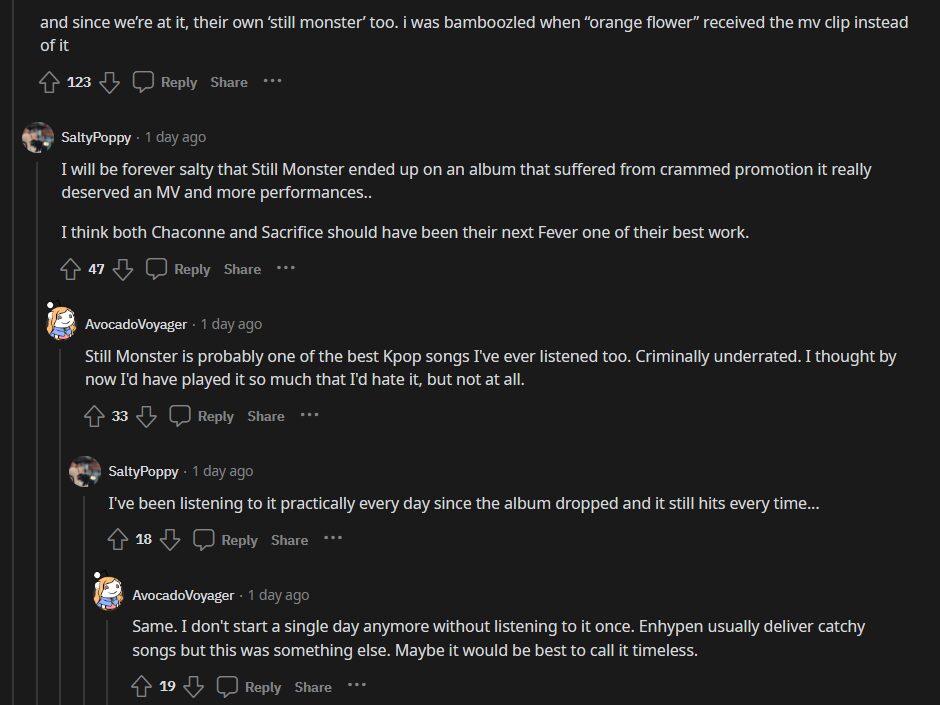Open more options on the 123-point comment

click(272, 81)
